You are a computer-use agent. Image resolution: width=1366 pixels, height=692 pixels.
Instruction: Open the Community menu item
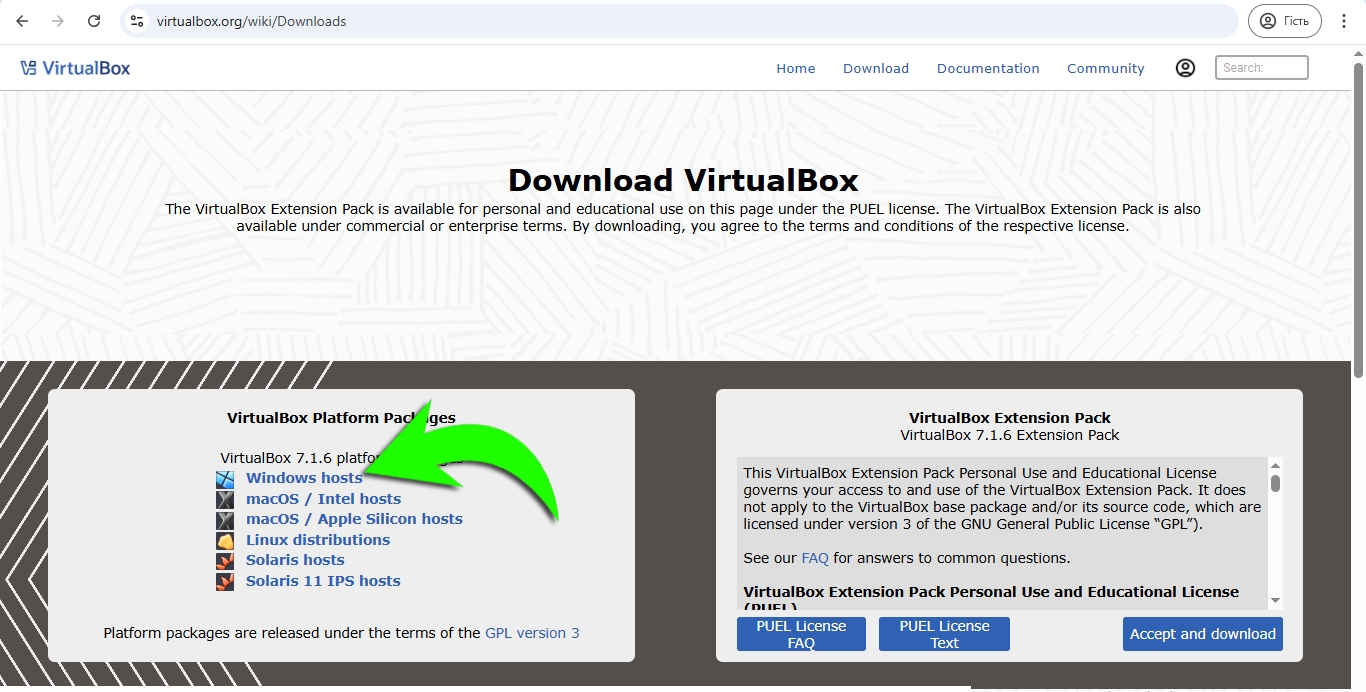pos(1106,68)
